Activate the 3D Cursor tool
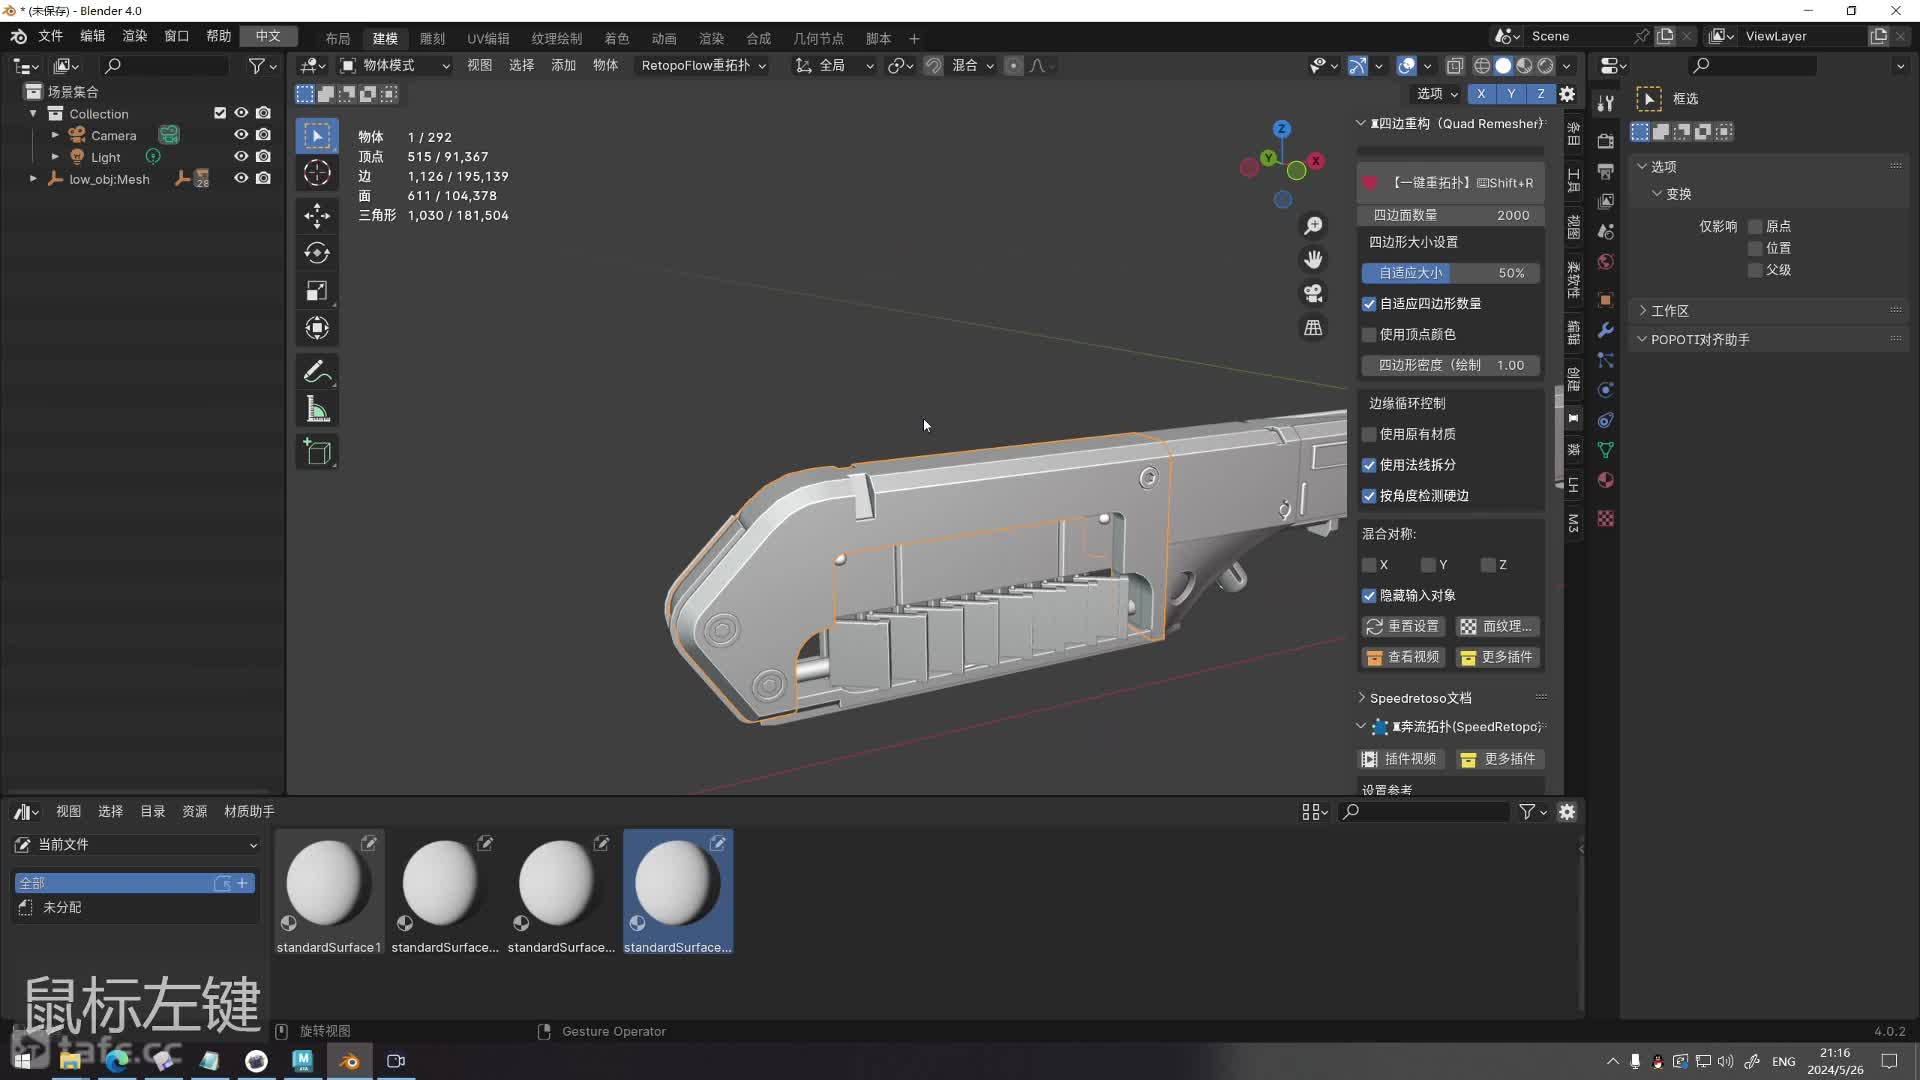The image size is (1920, 1080). pyautogui.click(x=317, y=173)
